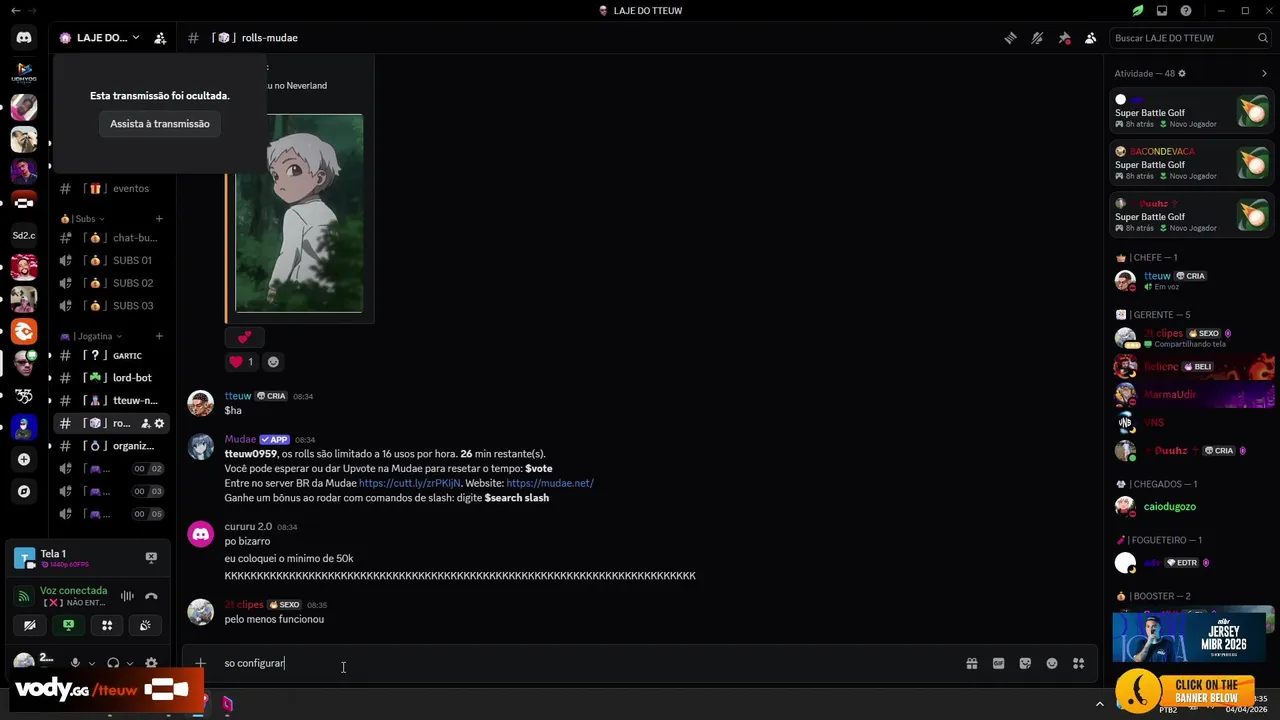Screen dimensions: 1280x720
Task: Toggle noise suppression waveform icon
Action: coord(127,596)
